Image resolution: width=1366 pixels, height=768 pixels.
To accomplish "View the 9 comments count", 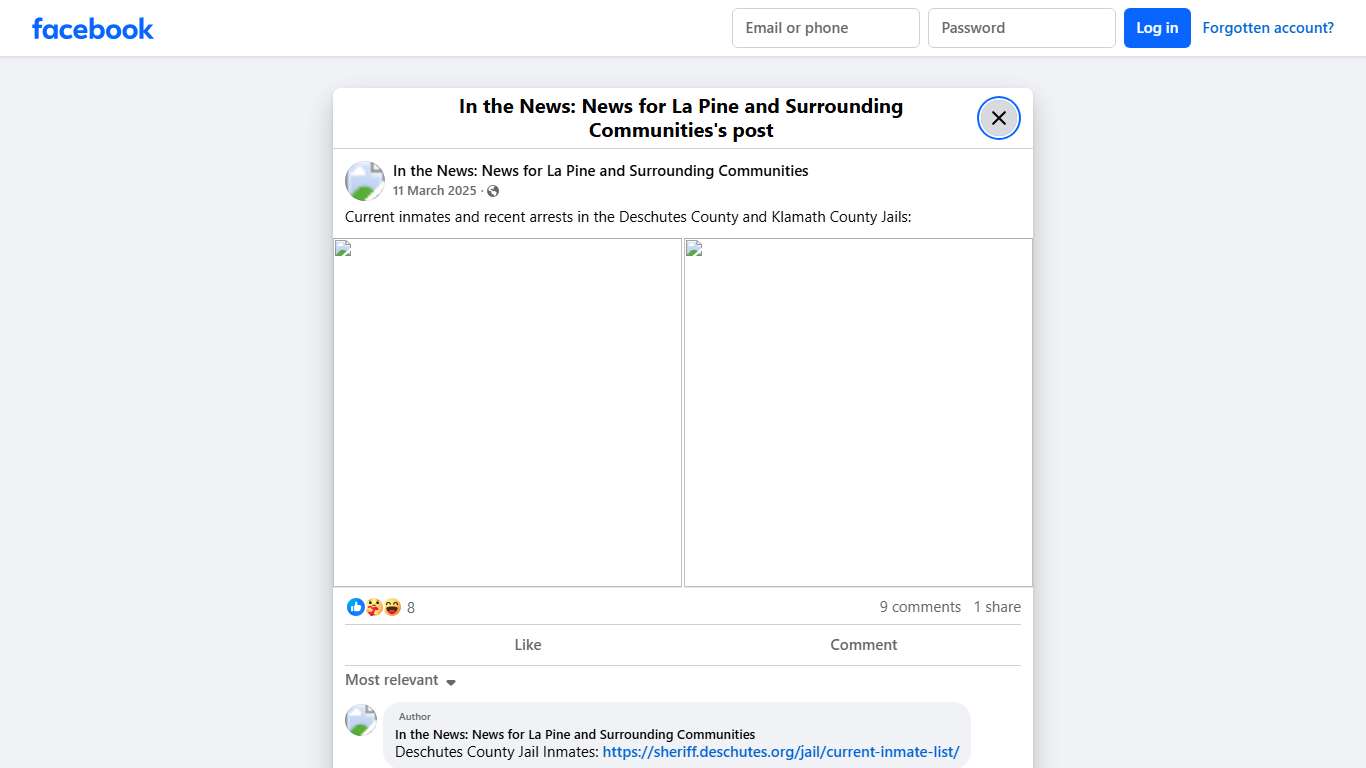I will [x=919, y=607].
